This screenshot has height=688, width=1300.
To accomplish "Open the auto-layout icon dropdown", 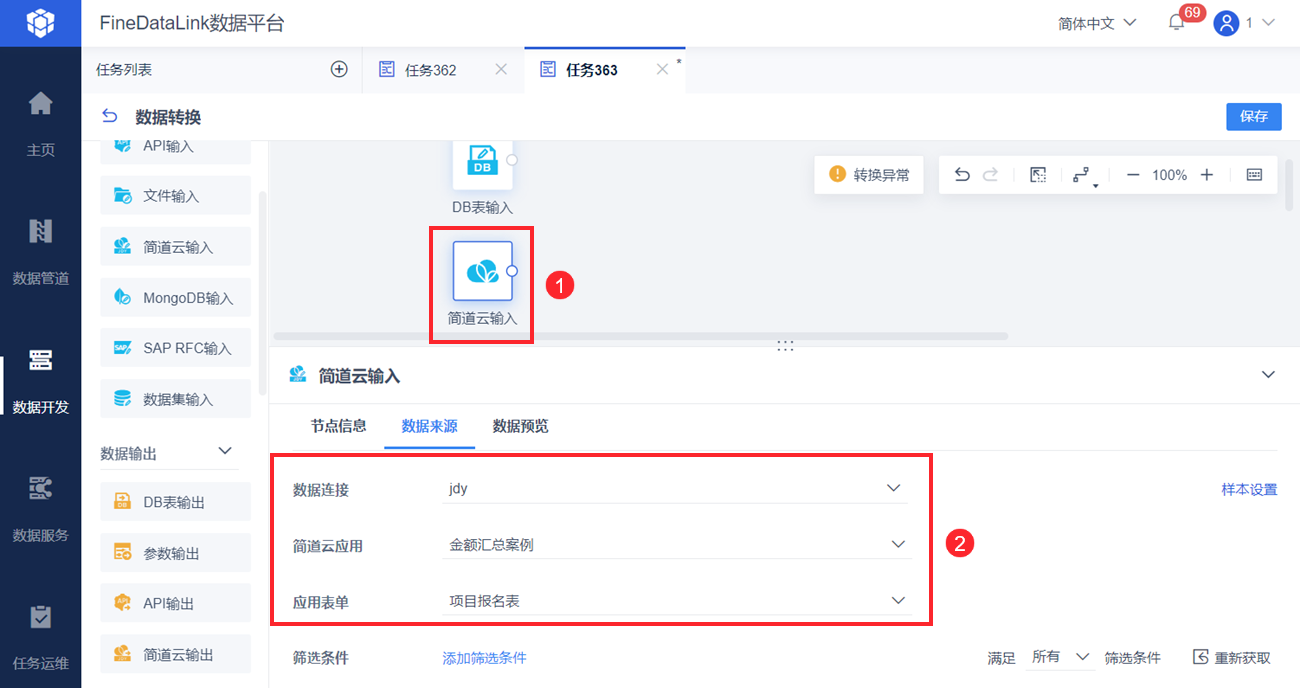I will point(1083,176).
